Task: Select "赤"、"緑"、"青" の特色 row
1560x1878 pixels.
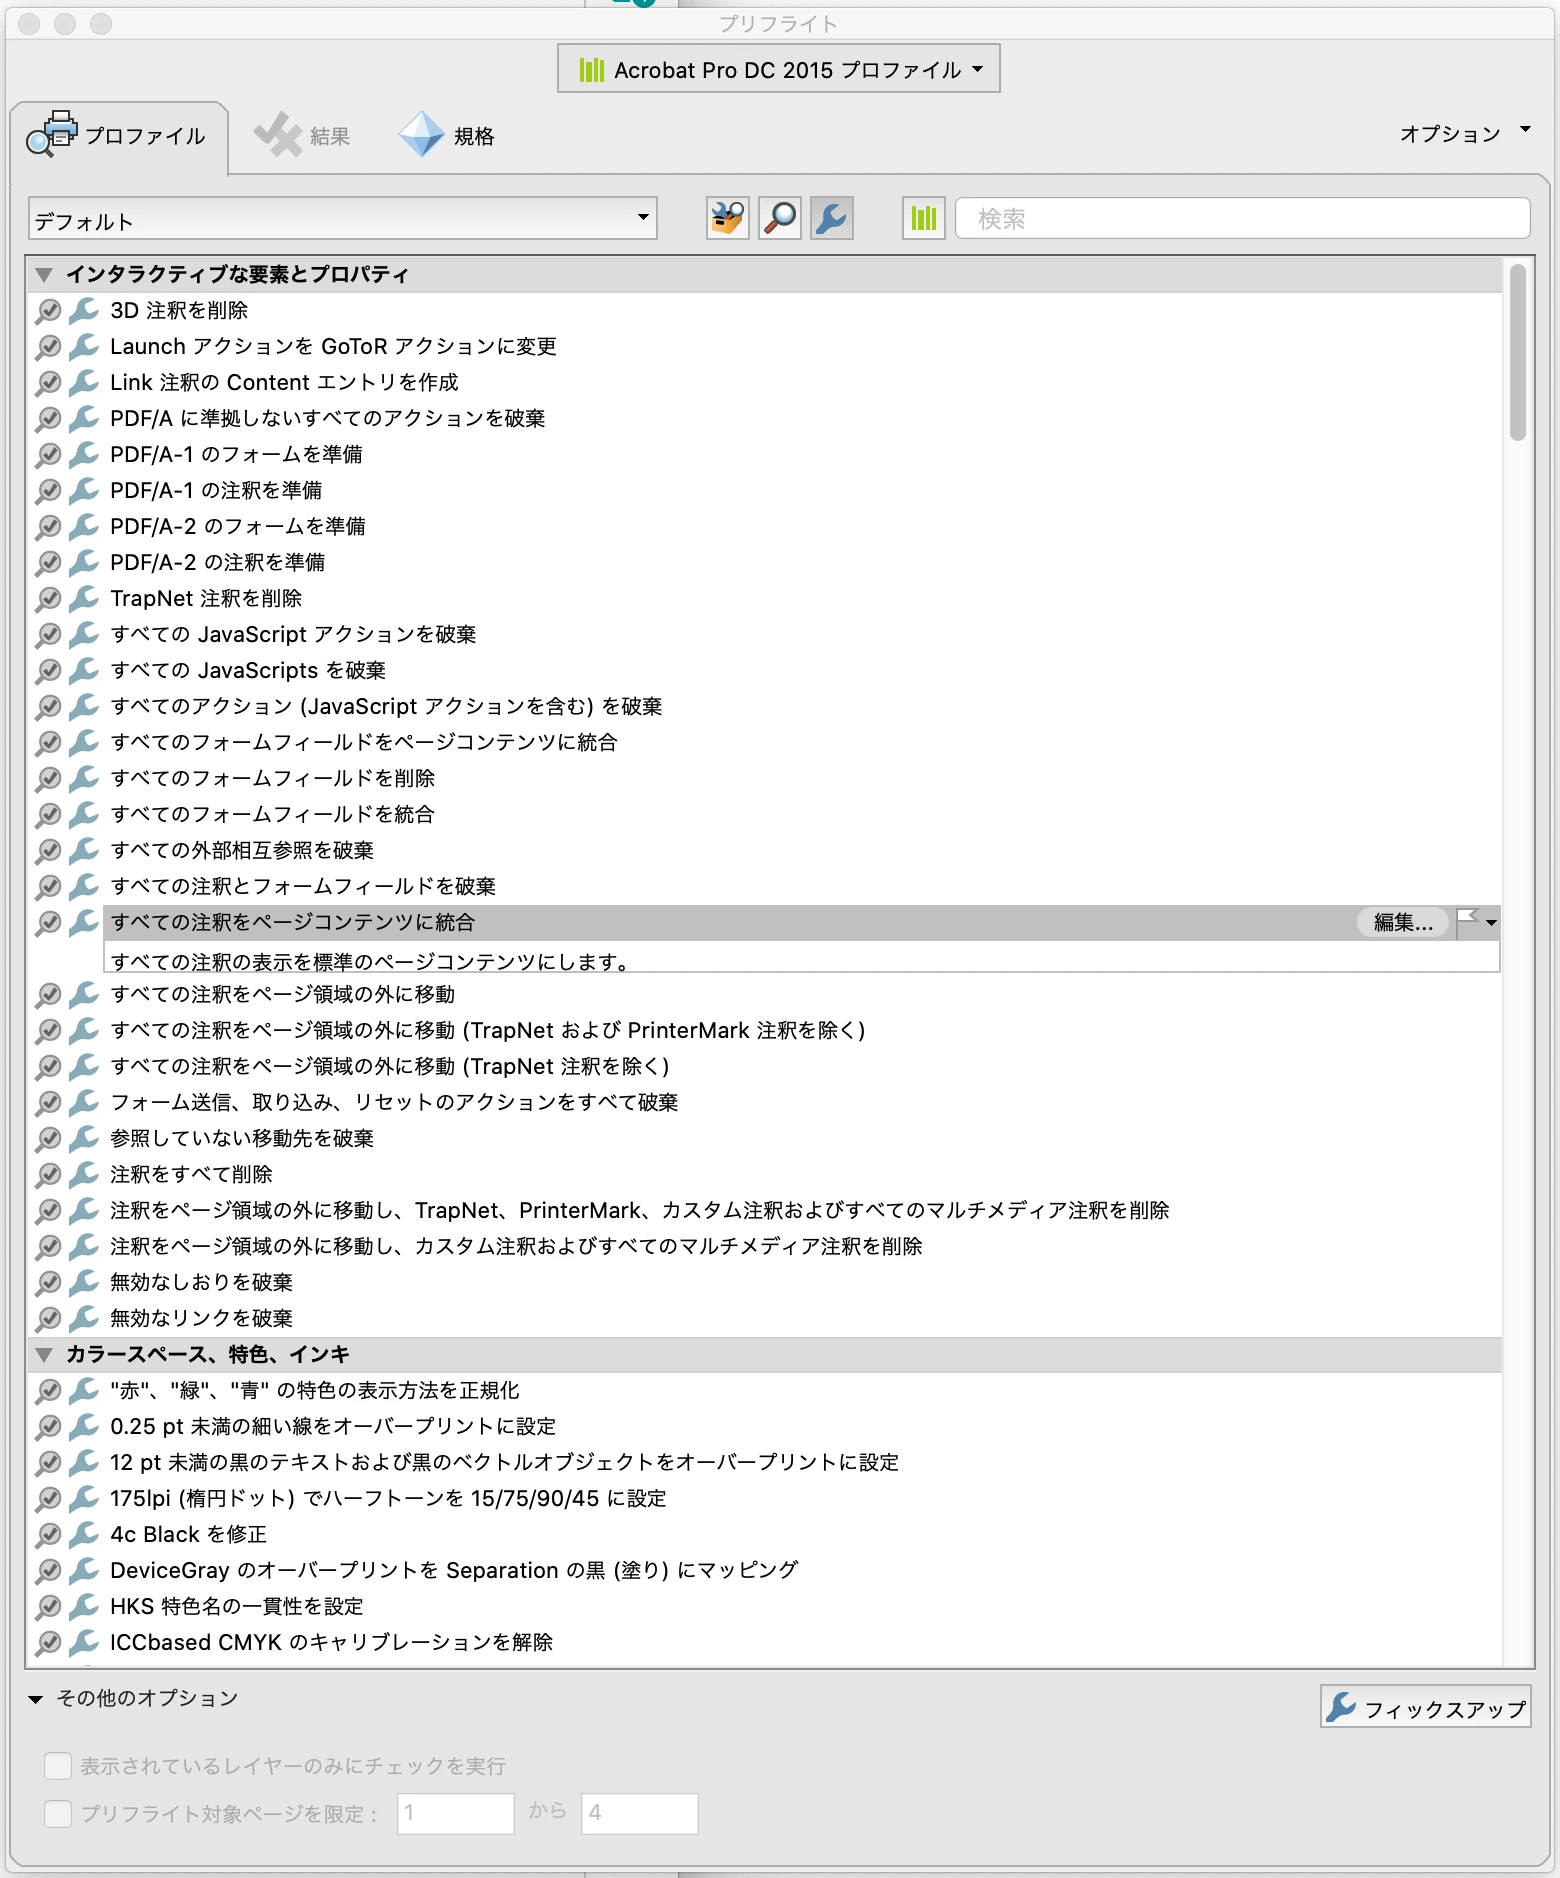Action: 767,1390
